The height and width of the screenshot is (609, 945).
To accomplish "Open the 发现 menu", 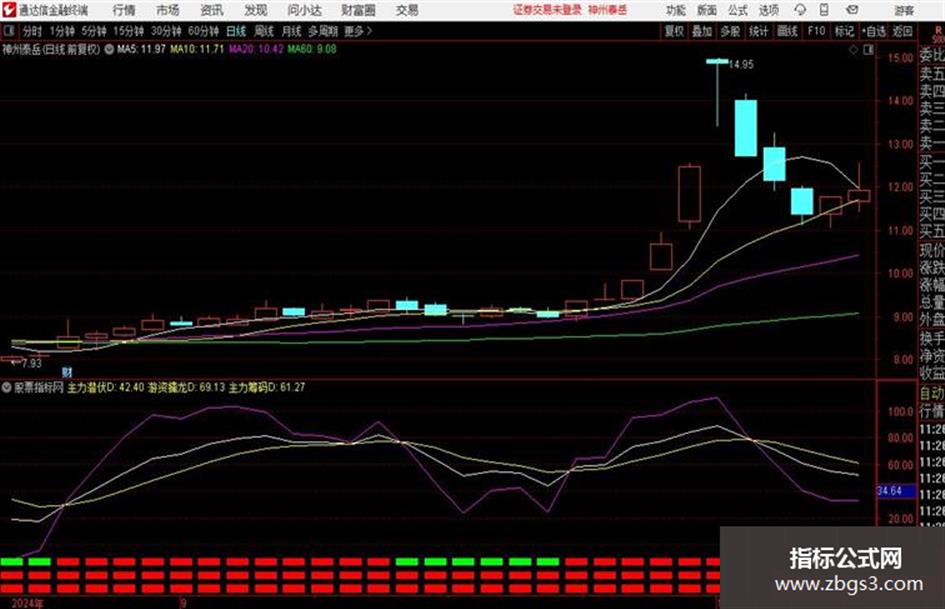I will (256, 10).
